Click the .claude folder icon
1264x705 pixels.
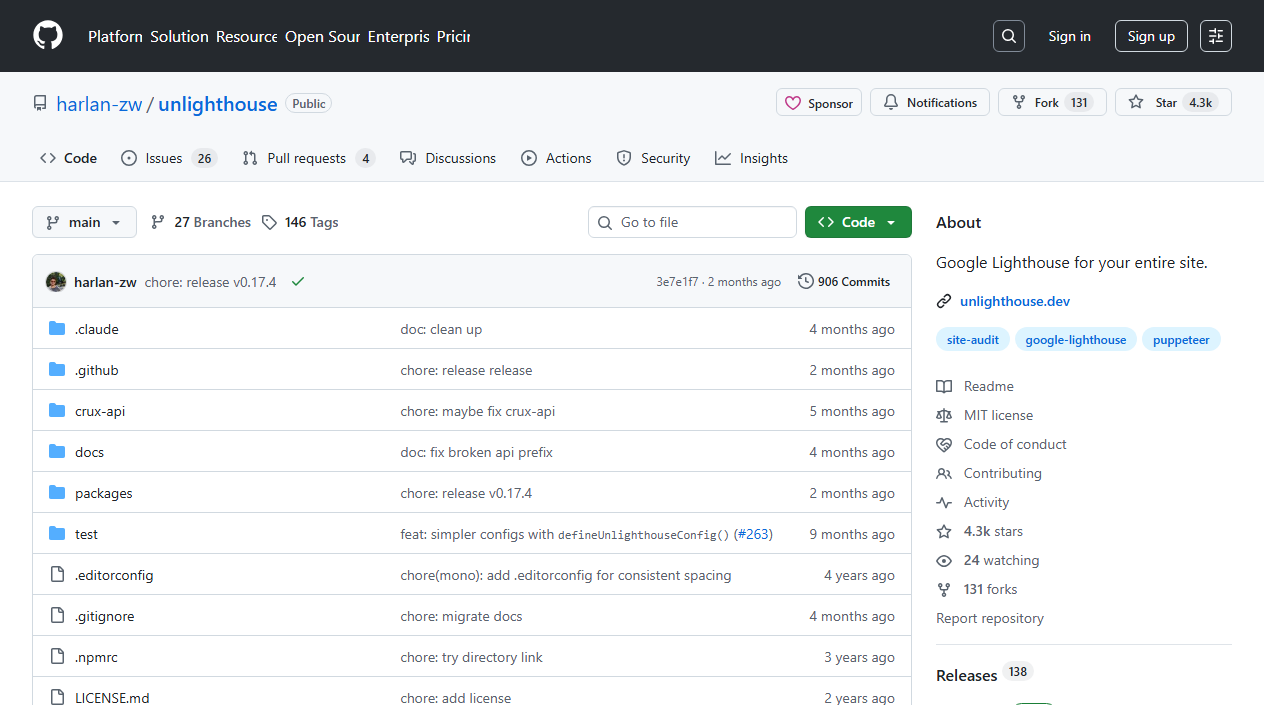57,329
